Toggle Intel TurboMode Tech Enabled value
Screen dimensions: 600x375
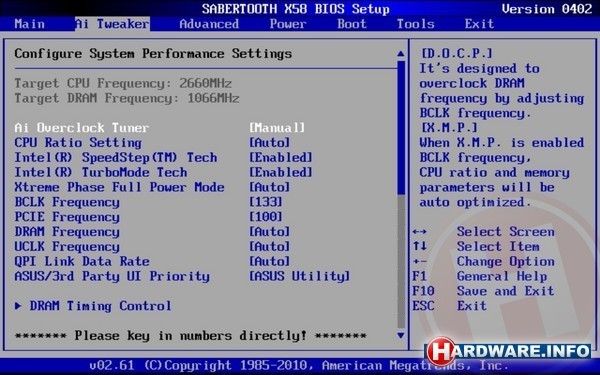coord(280,172)
